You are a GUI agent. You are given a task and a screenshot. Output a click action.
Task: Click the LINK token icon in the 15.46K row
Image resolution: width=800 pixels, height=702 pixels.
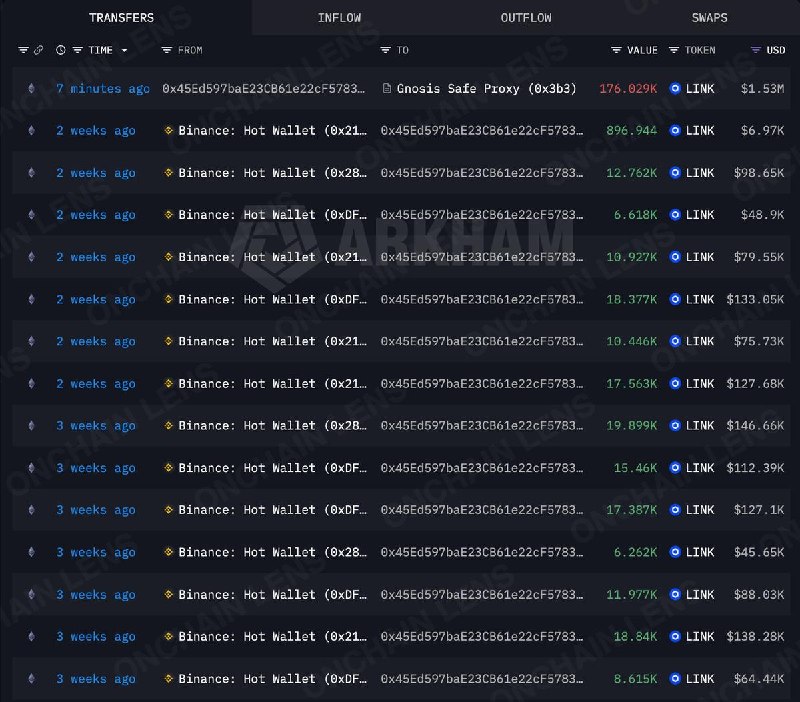(675, 468)
